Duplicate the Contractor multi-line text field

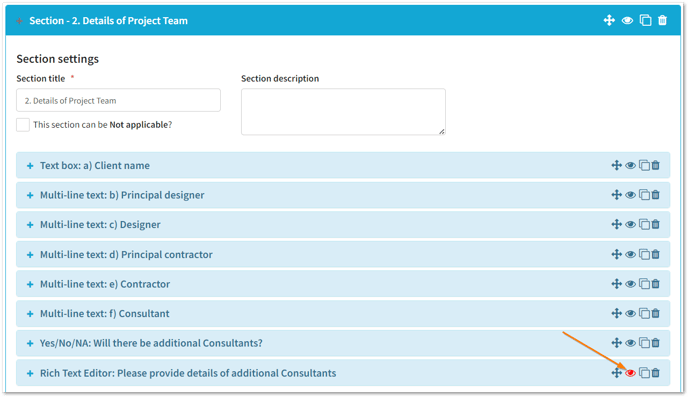(x=644, y=284)
